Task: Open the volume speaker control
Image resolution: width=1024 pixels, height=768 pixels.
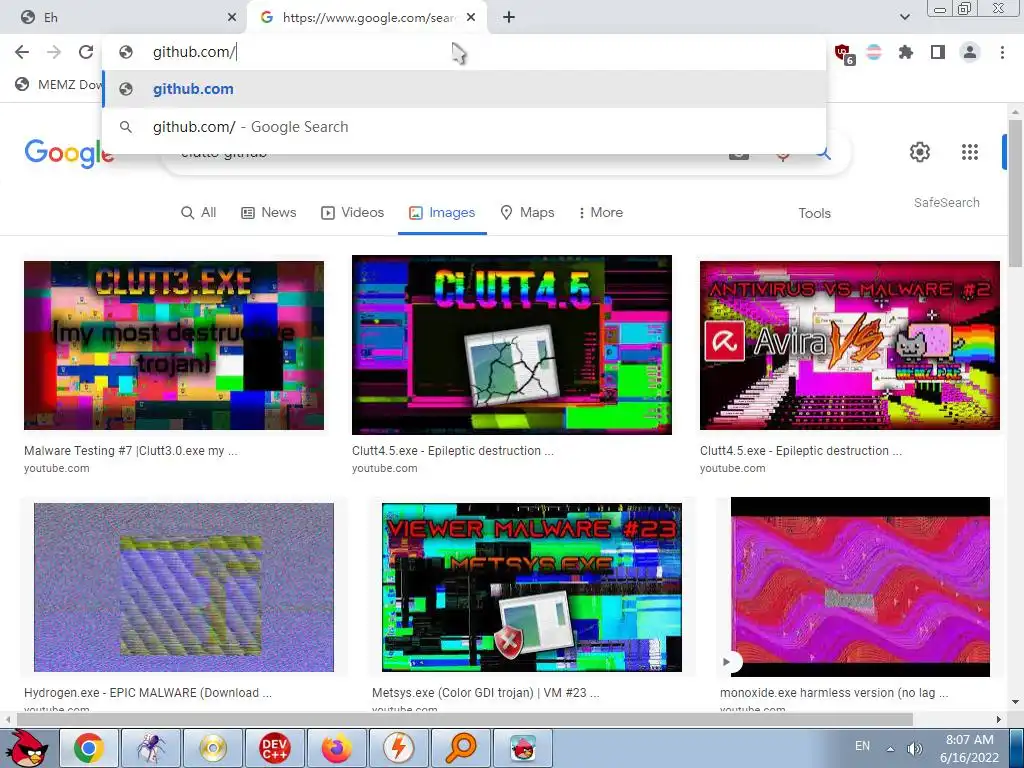Action: click(x=914, y=748)
